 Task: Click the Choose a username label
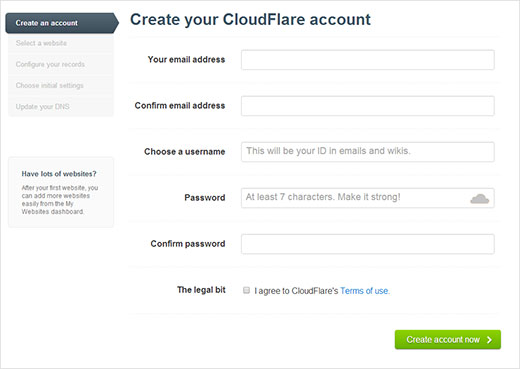184,152
